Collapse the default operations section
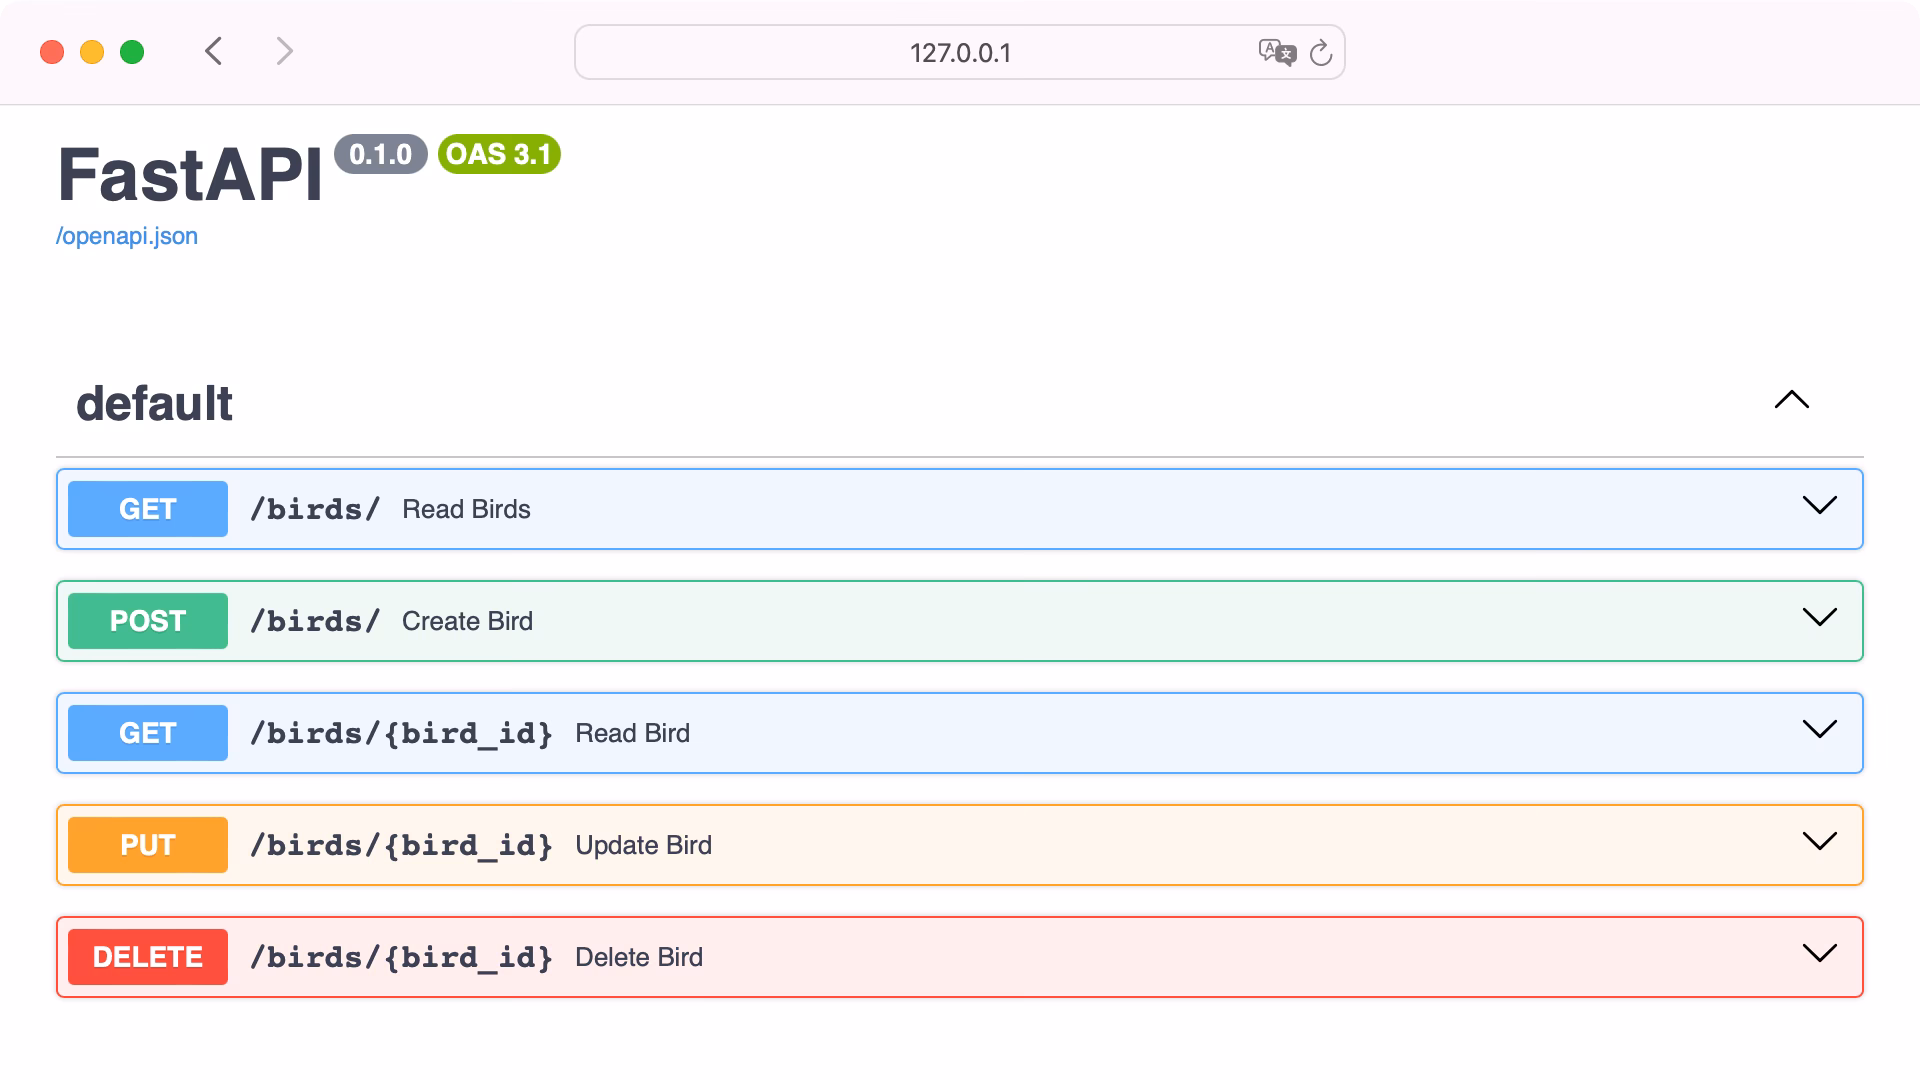Image resolution: width=1920 pixels, height=1080 pixels. click(x=1792, y=401)
